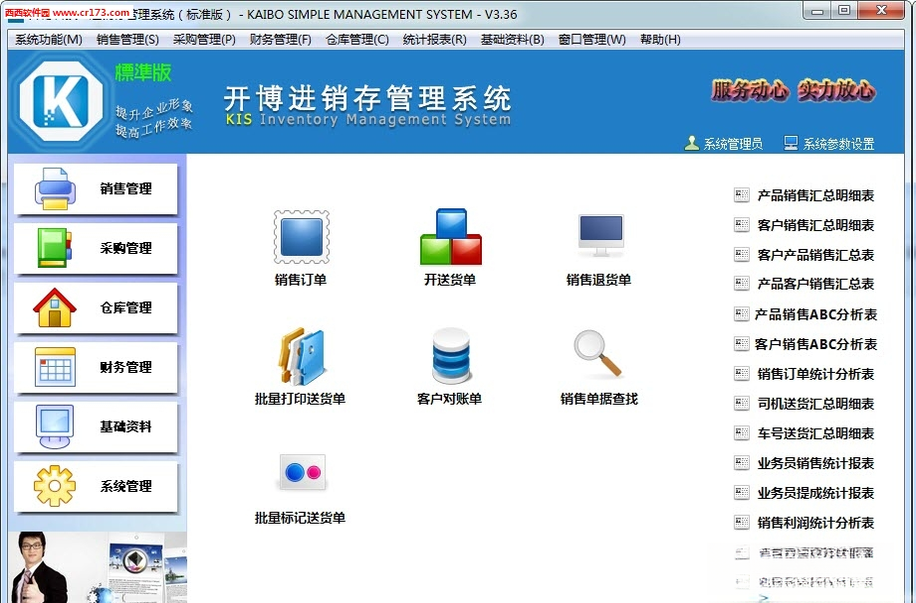Viewport: 916px width, 603px height.
Task: Click the report icon beside 客户产品销售汇总表
Action: [x=742, y=255]
